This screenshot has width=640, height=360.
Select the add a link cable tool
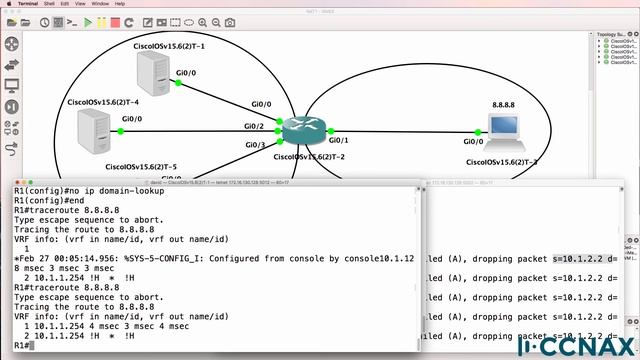(x=12, y=149)
